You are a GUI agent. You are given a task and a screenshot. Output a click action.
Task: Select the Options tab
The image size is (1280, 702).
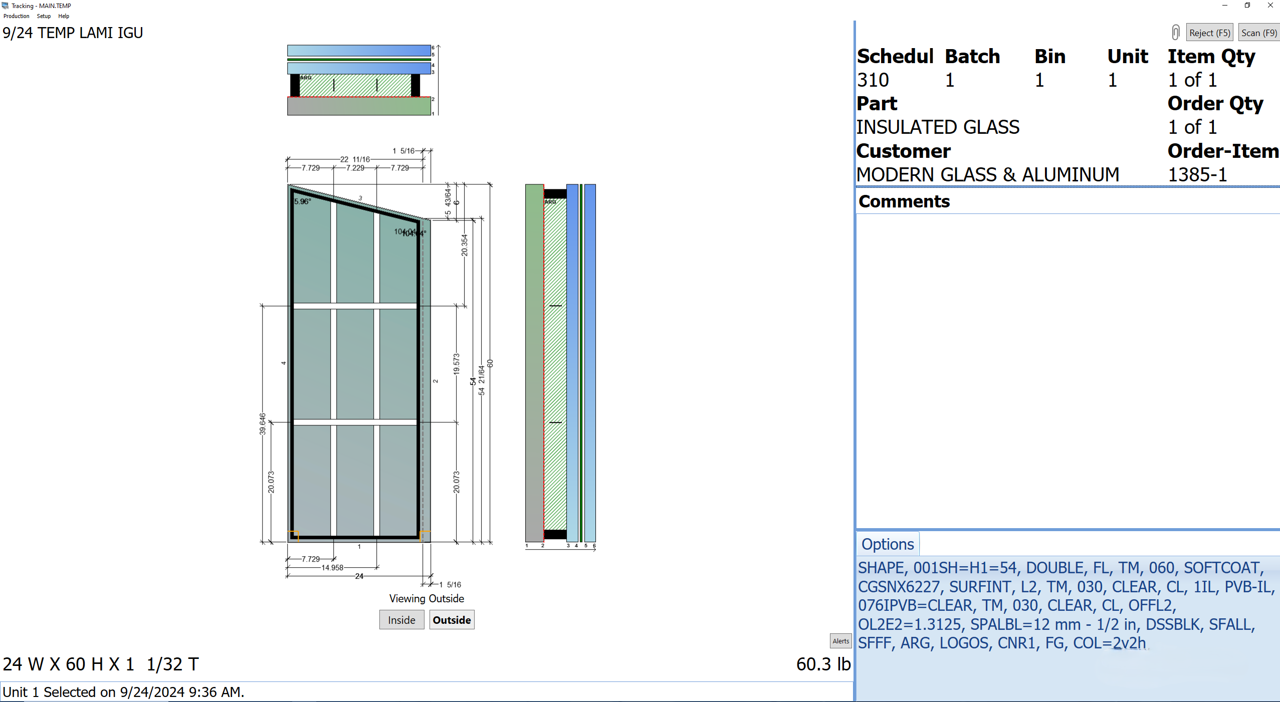pyautogui.click(x=886, y=544)
